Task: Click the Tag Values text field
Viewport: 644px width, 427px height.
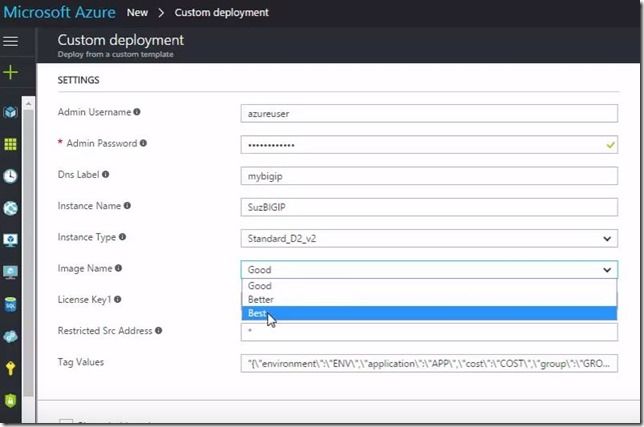Action: tap(429, 362)
